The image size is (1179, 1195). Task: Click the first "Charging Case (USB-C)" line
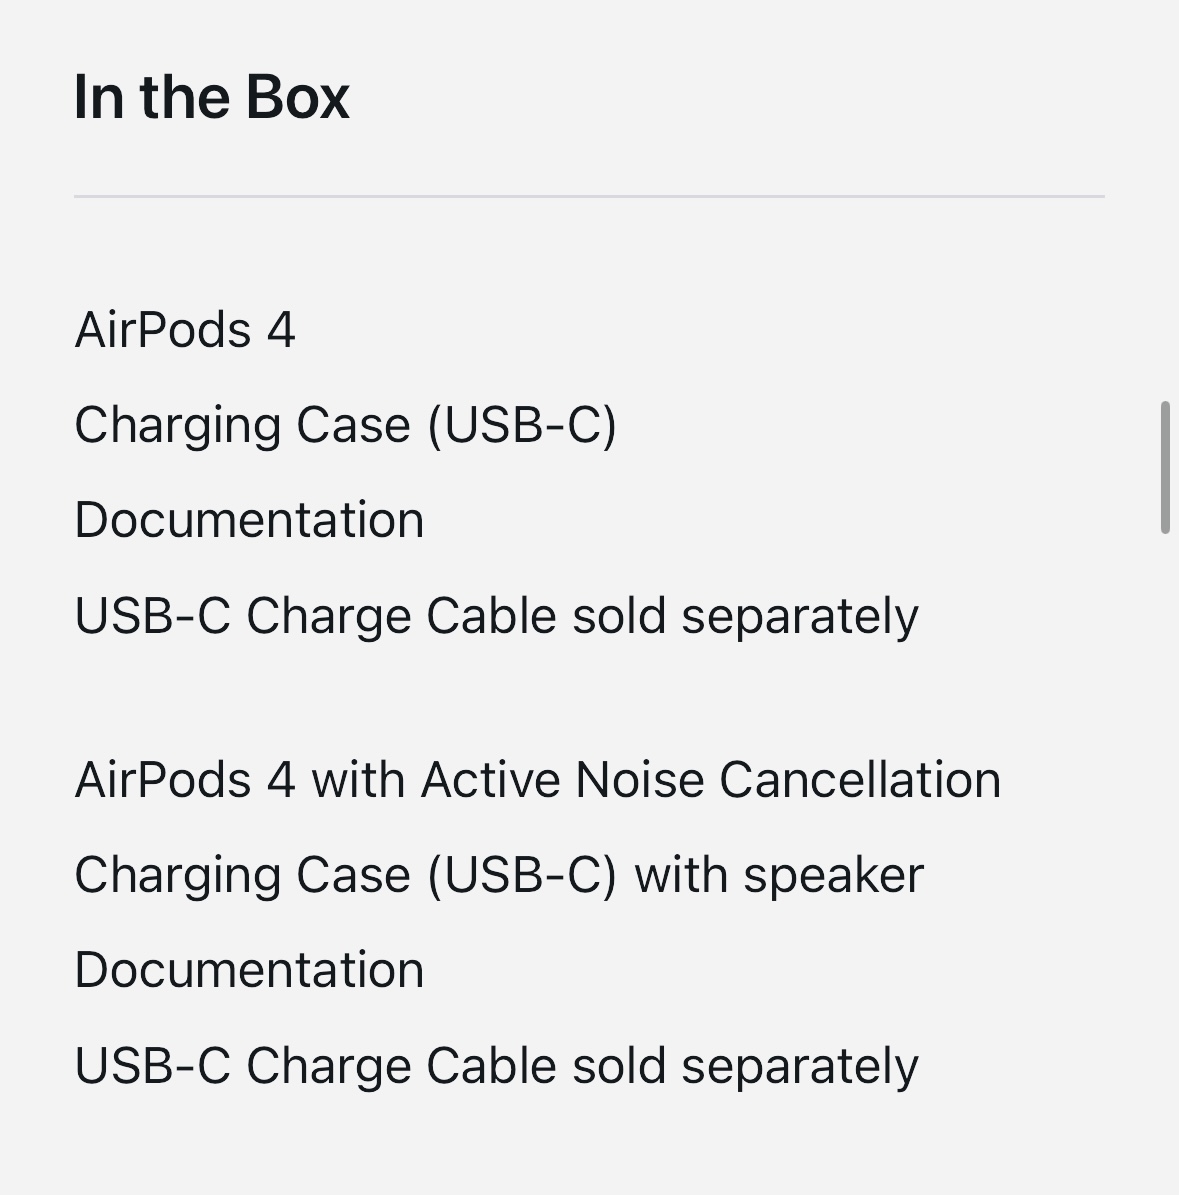tap(345, 425)
